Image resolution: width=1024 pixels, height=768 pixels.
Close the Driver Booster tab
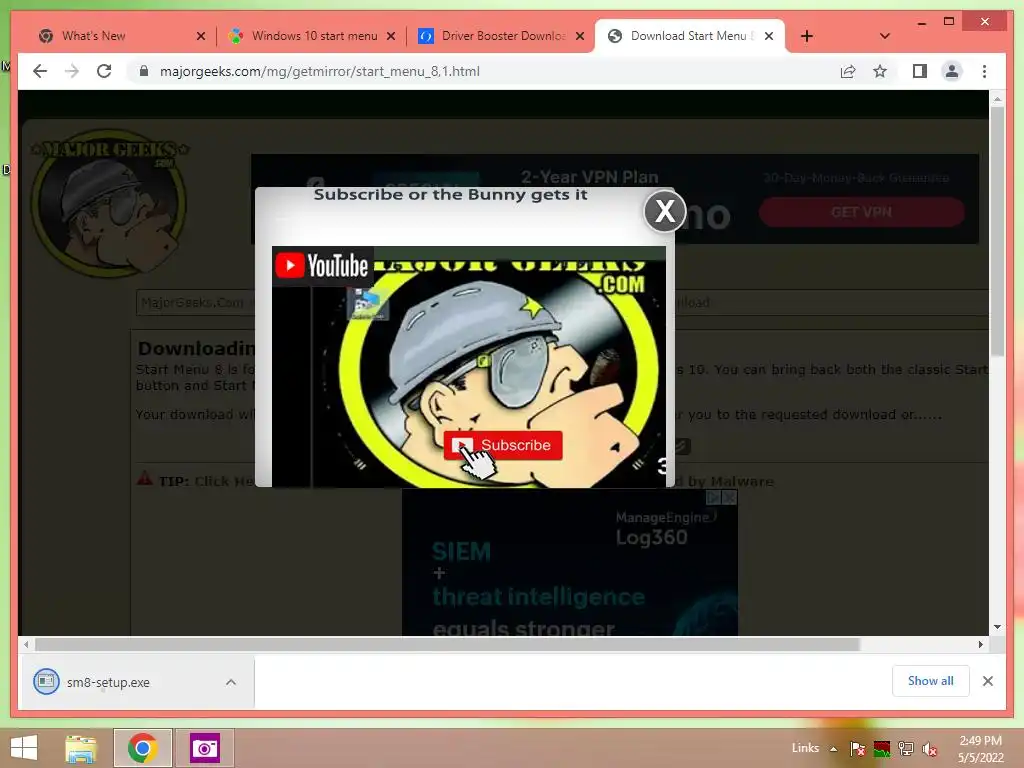579,36
